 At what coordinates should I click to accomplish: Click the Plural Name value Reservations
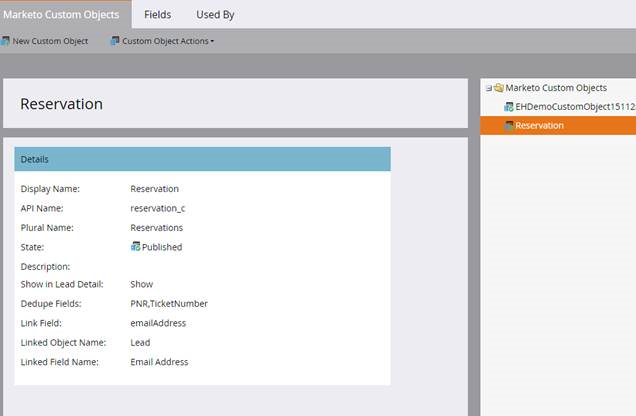pos(157,228)
